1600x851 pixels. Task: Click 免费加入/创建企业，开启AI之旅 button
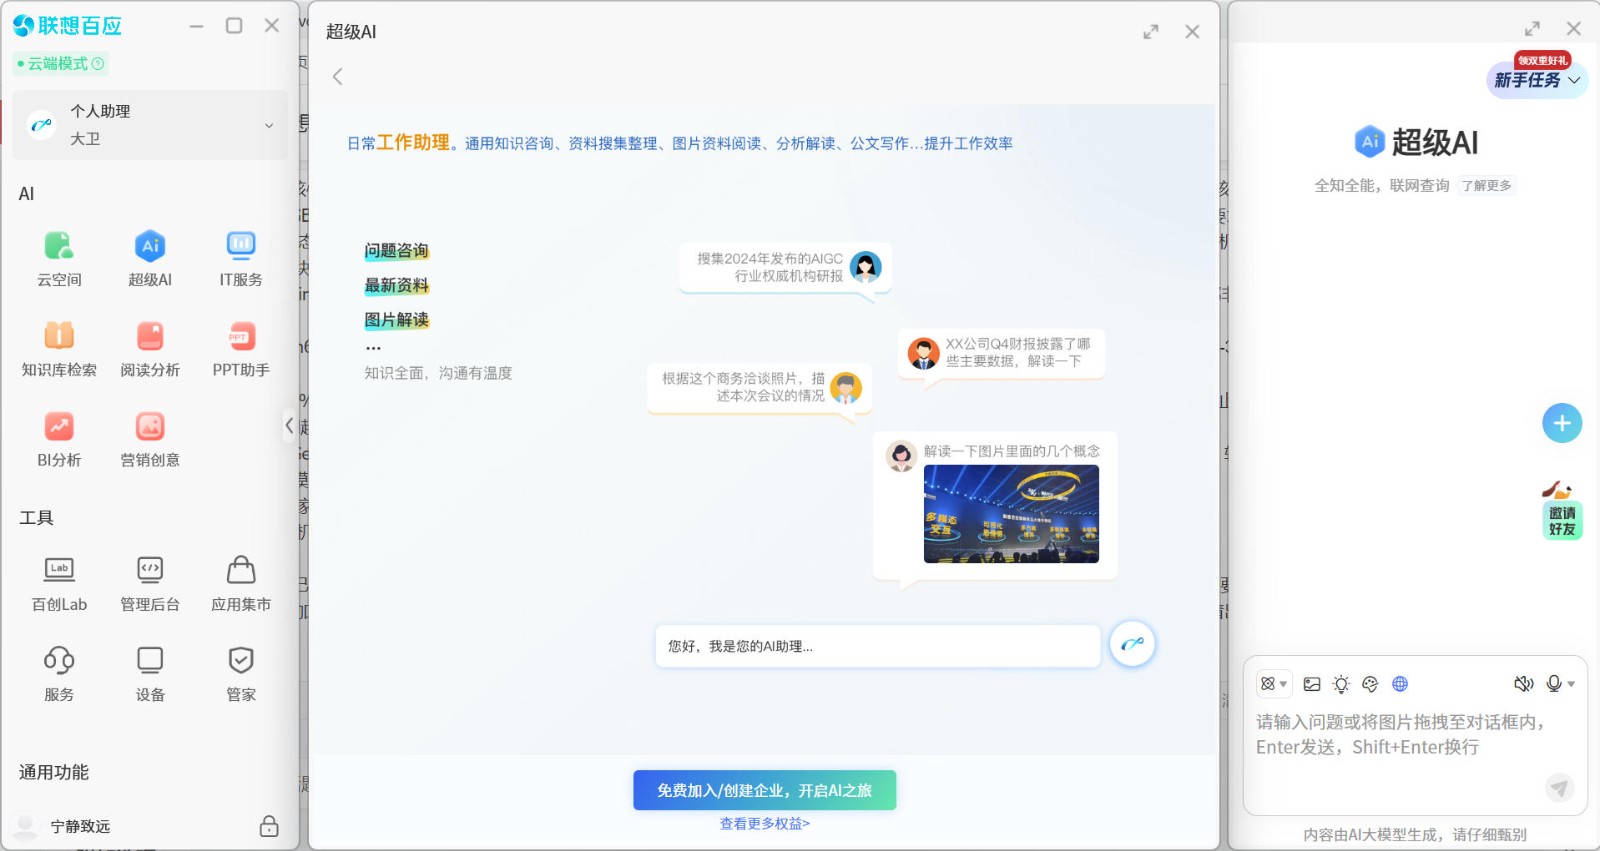[x=764, y=790]
